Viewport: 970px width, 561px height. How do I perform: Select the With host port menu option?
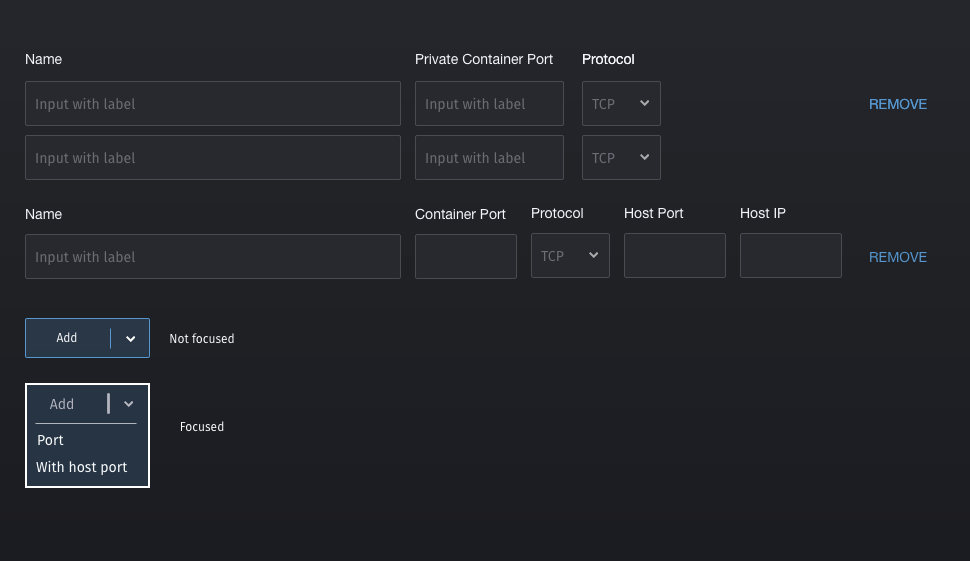(x=82, y=467)
